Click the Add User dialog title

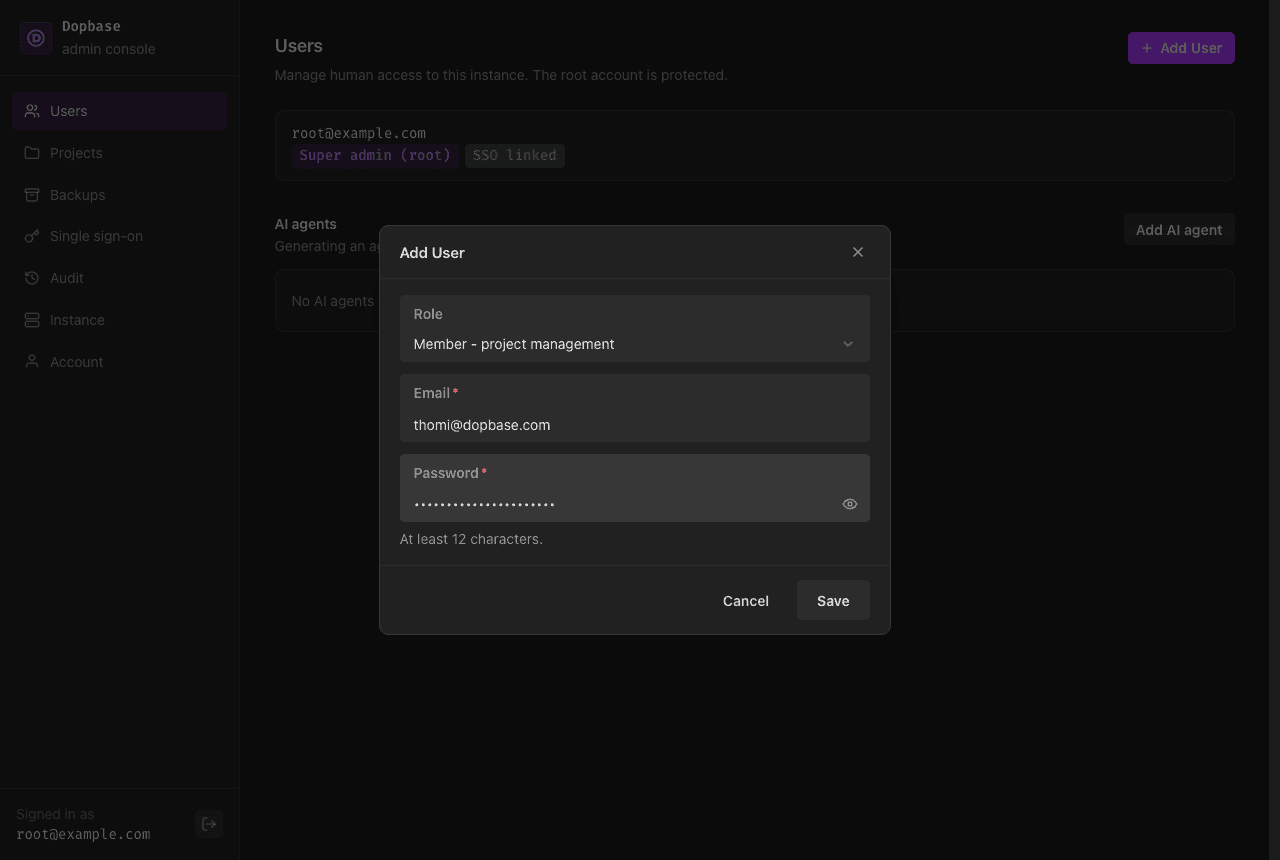pyautogui.click(x=432, y=252)
